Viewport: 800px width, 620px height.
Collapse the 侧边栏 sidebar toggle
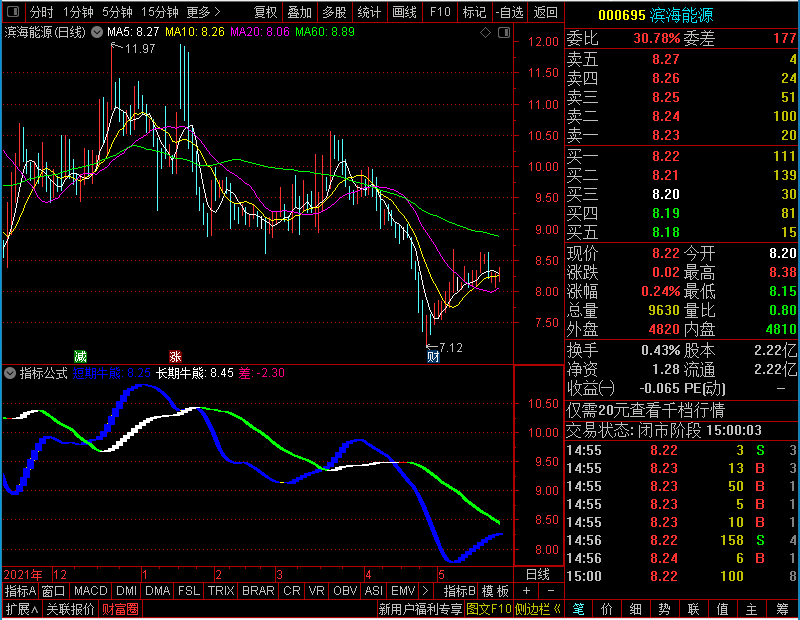coord(538,609)
